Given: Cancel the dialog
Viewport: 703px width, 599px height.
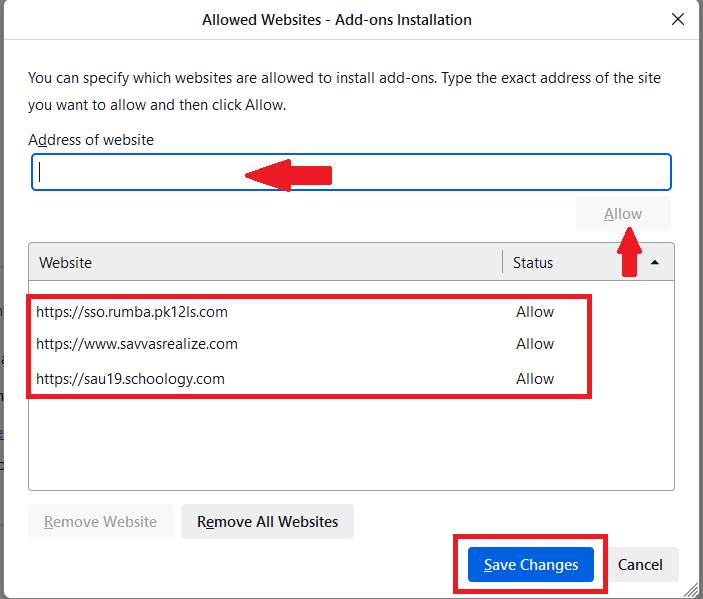Looking at the screenshot, I should [640, 564].
